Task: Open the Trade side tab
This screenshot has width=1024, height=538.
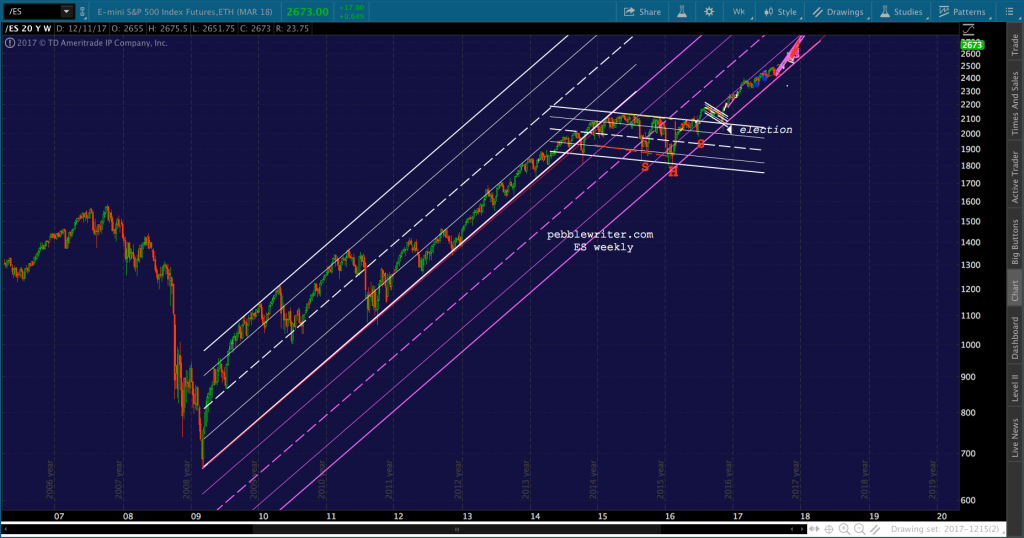Action: coord(1015,44)
